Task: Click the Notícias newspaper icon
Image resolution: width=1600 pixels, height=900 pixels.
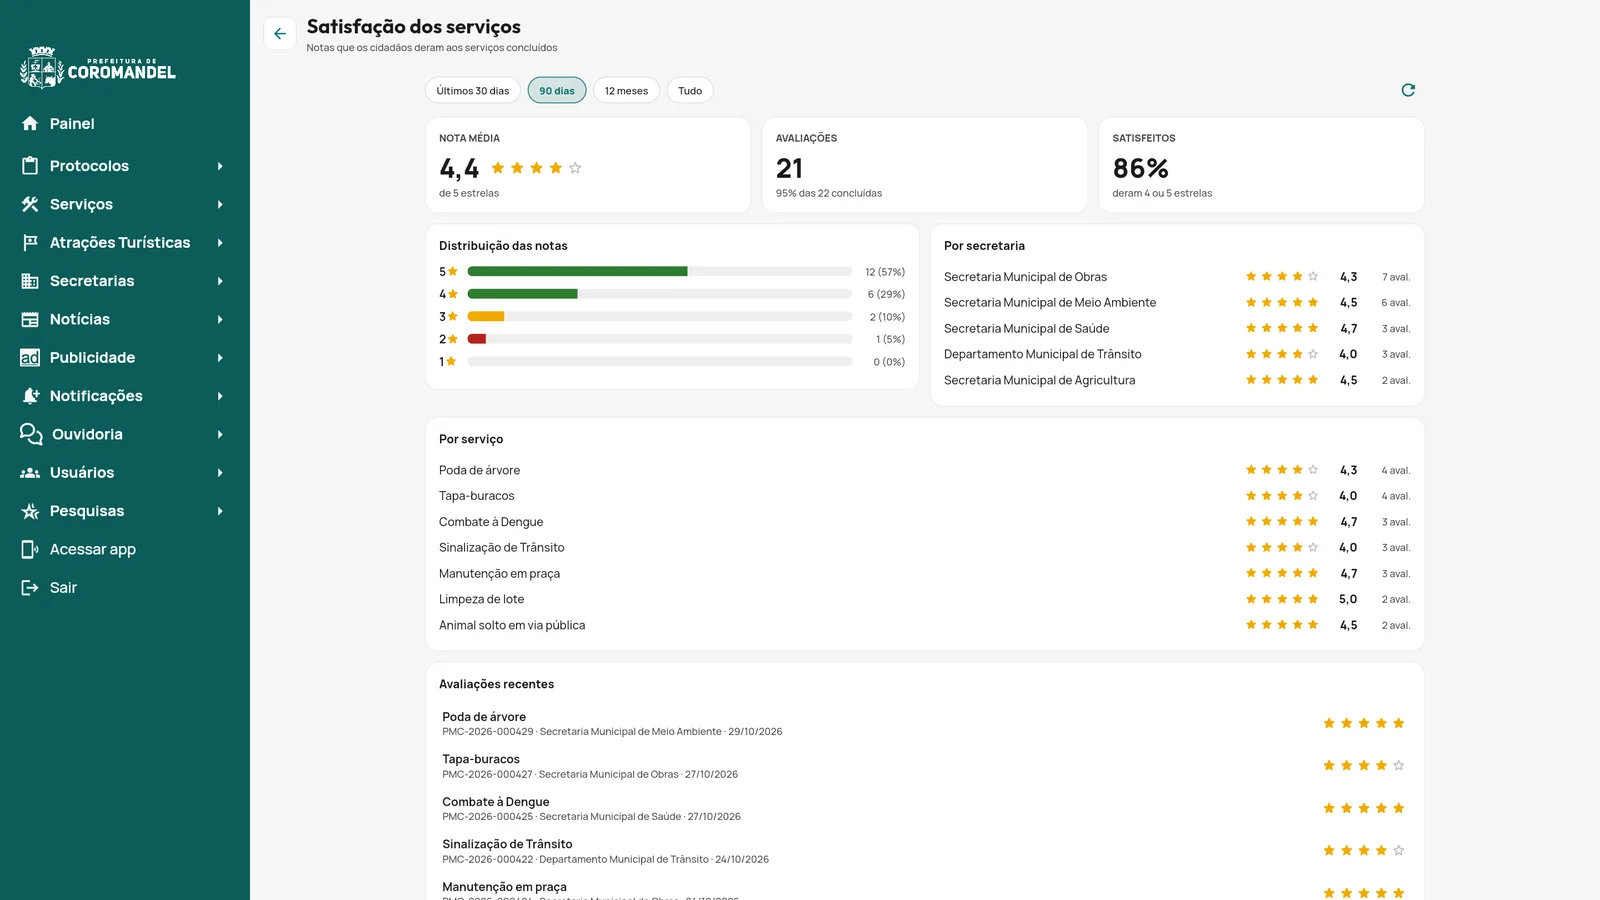Action: pyautogui.click(x=30, y=319)
